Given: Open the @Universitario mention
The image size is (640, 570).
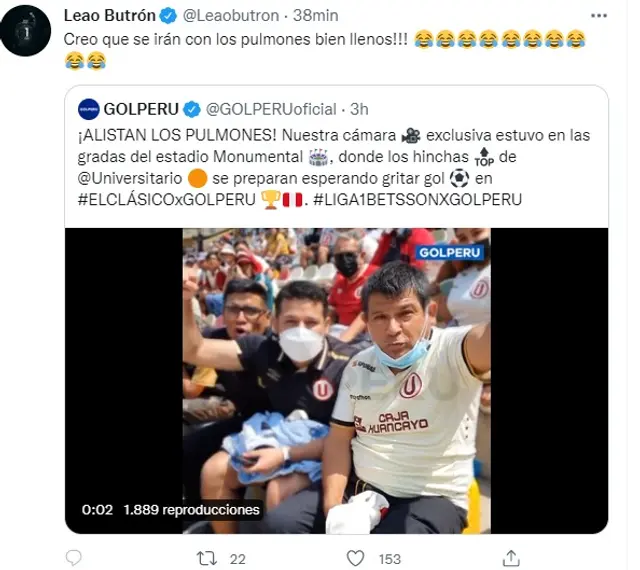Looking at the screenshot, I should (130, 178).
